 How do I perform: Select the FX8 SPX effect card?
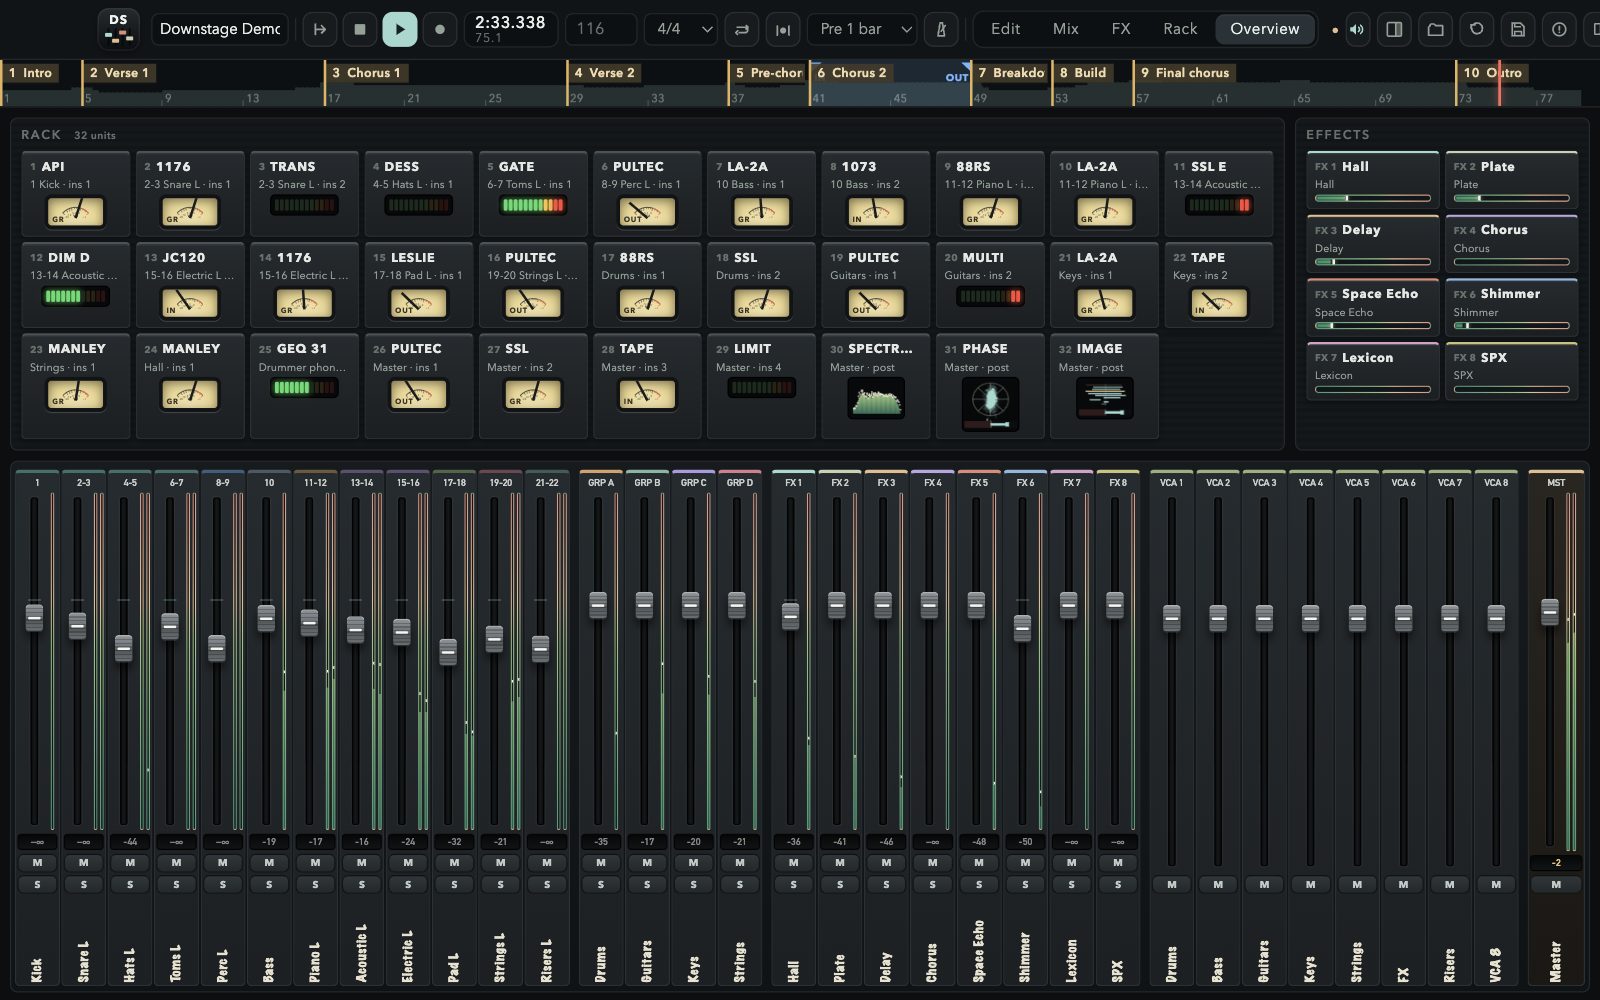click(x=1511, y=371)
